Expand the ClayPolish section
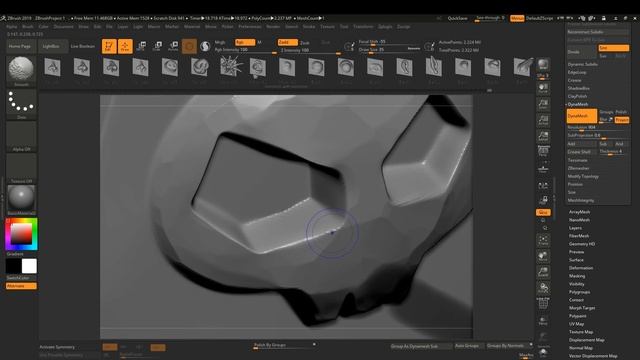 click(578, 96)
